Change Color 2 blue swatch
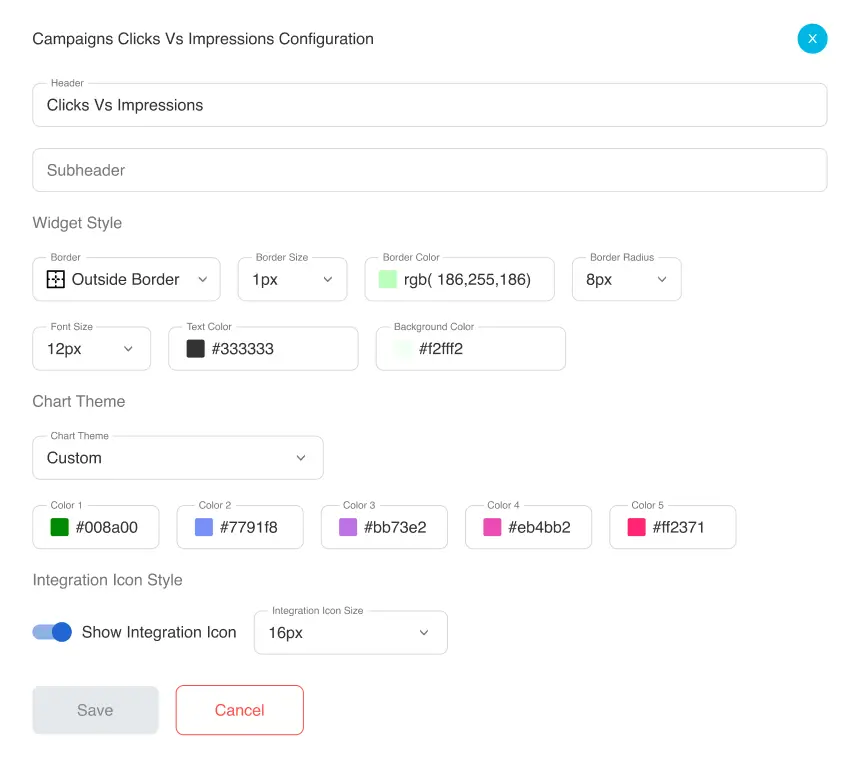The height and width of the screenshot is (768, 860). pyautogui.click(x=203, y=527)
